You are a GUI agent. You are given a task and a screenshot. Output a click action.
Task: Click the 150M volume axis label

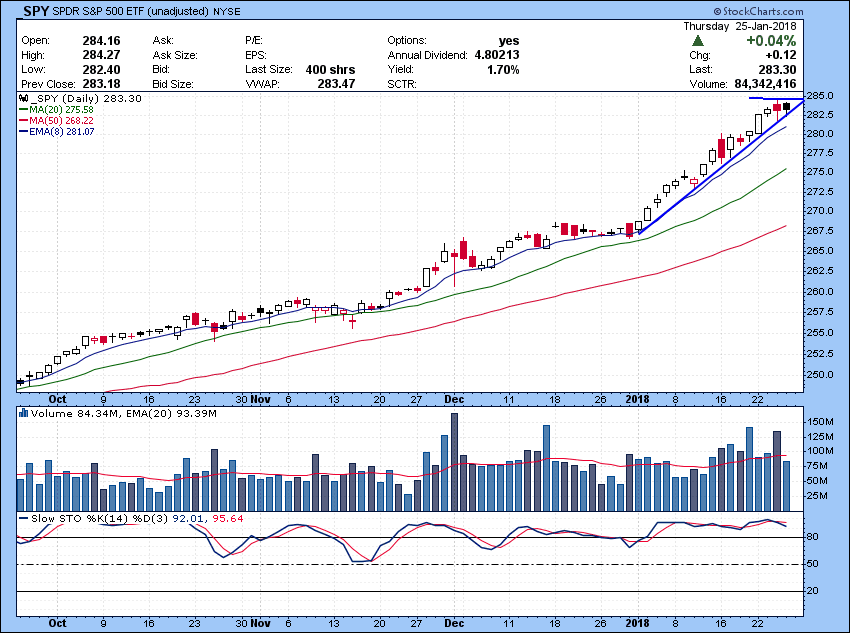tap(820, 423)
